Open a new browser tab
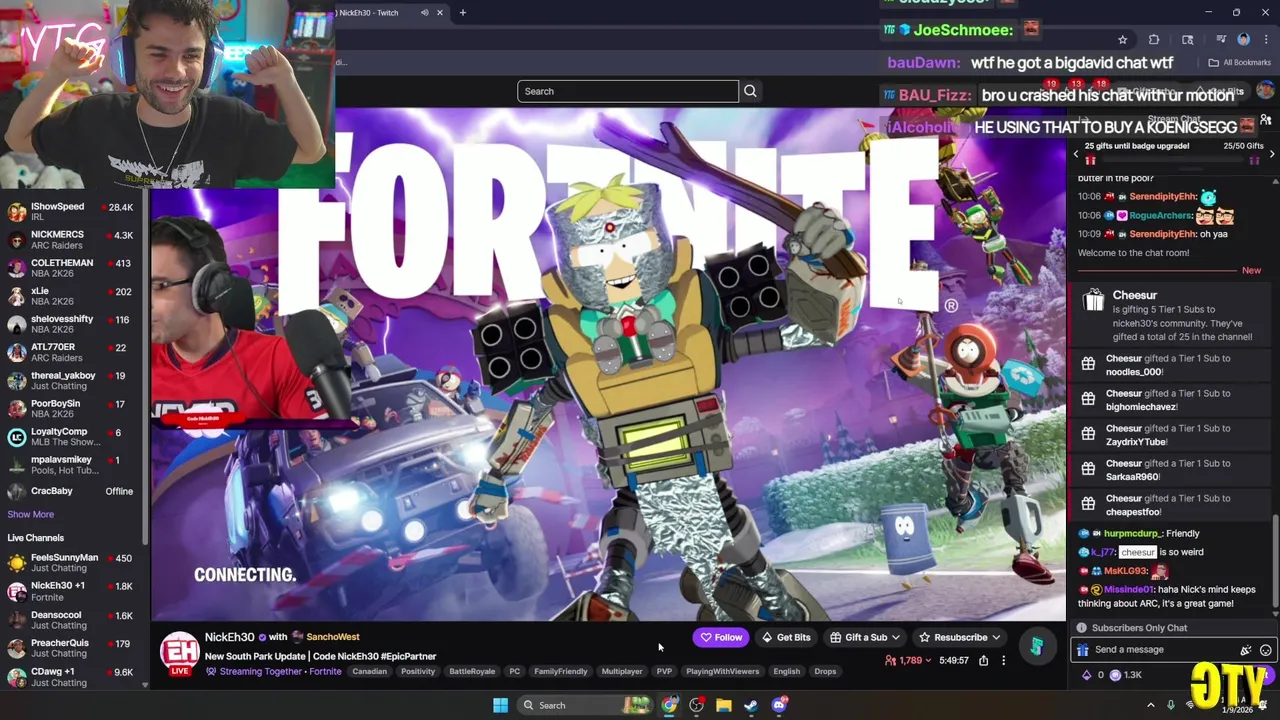1280x720 pixels. coord(463,13)
